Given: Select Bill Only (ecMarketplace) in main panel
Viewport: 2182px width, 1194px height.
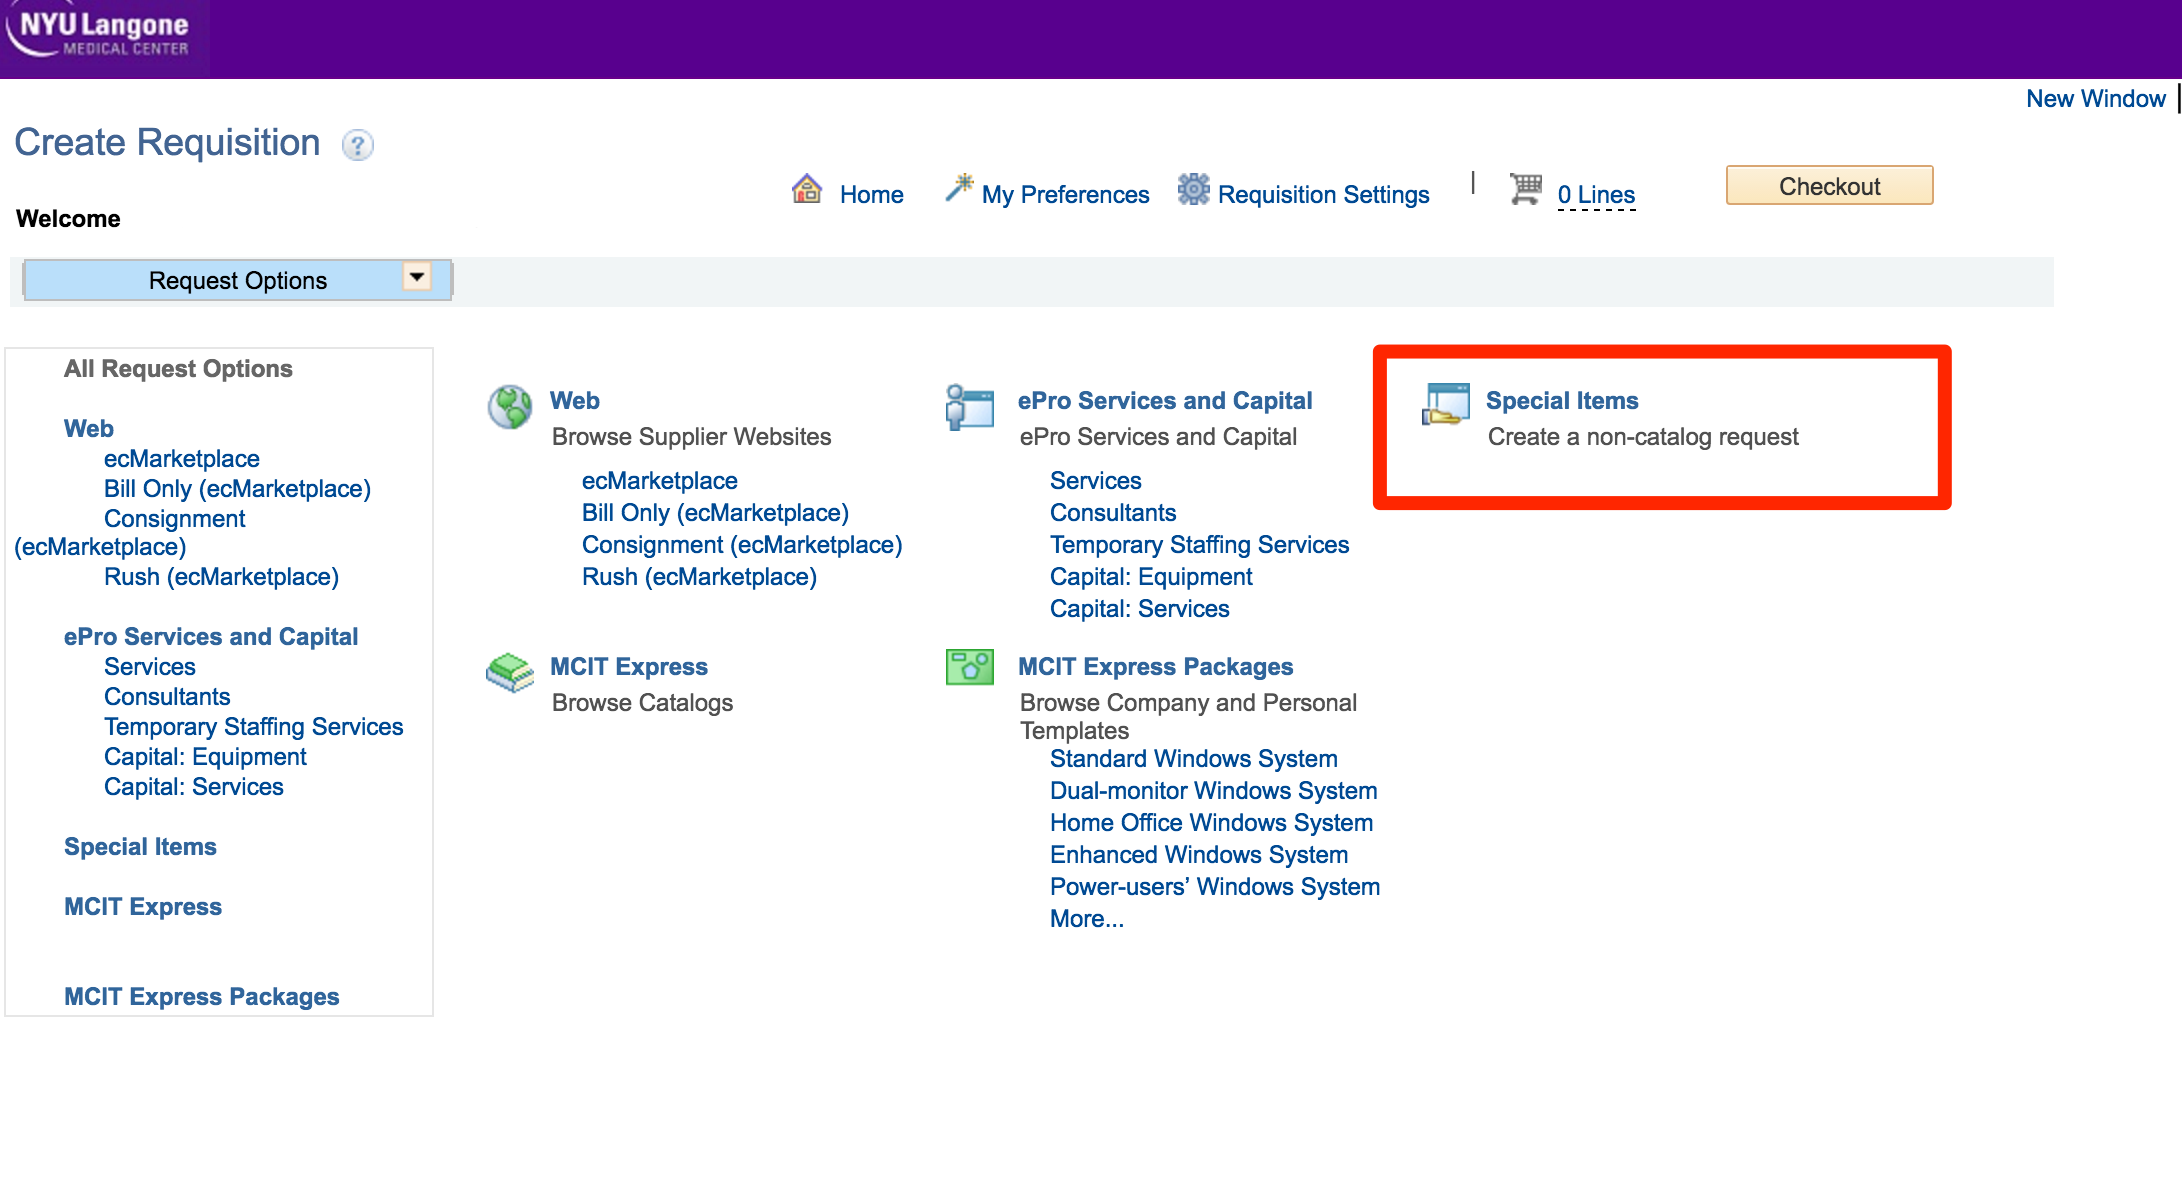Looking at the screenshot, I should (x=716, y=513).
